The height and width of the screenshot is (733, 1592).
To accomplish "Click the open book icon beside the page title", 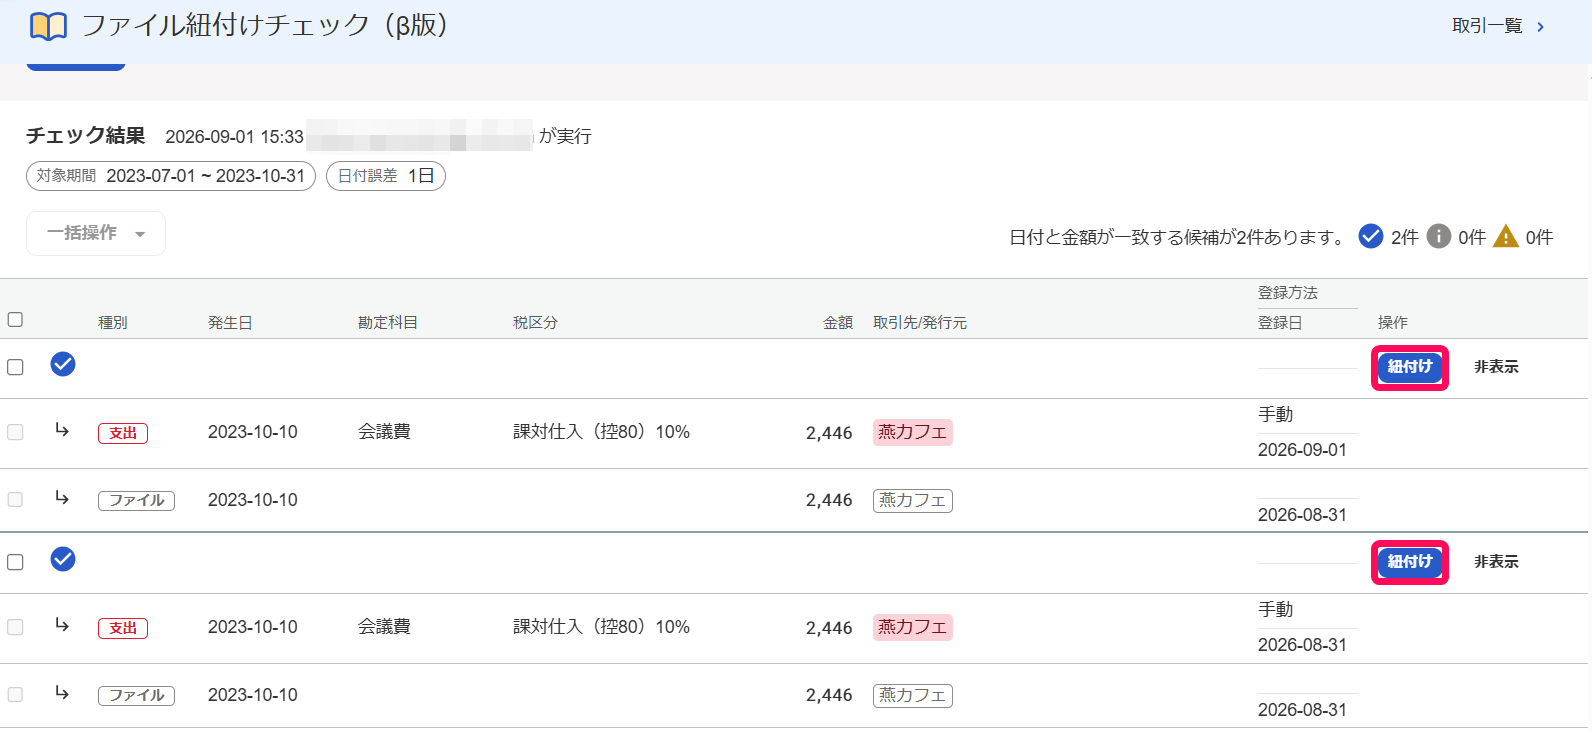I will pos(48,26).
